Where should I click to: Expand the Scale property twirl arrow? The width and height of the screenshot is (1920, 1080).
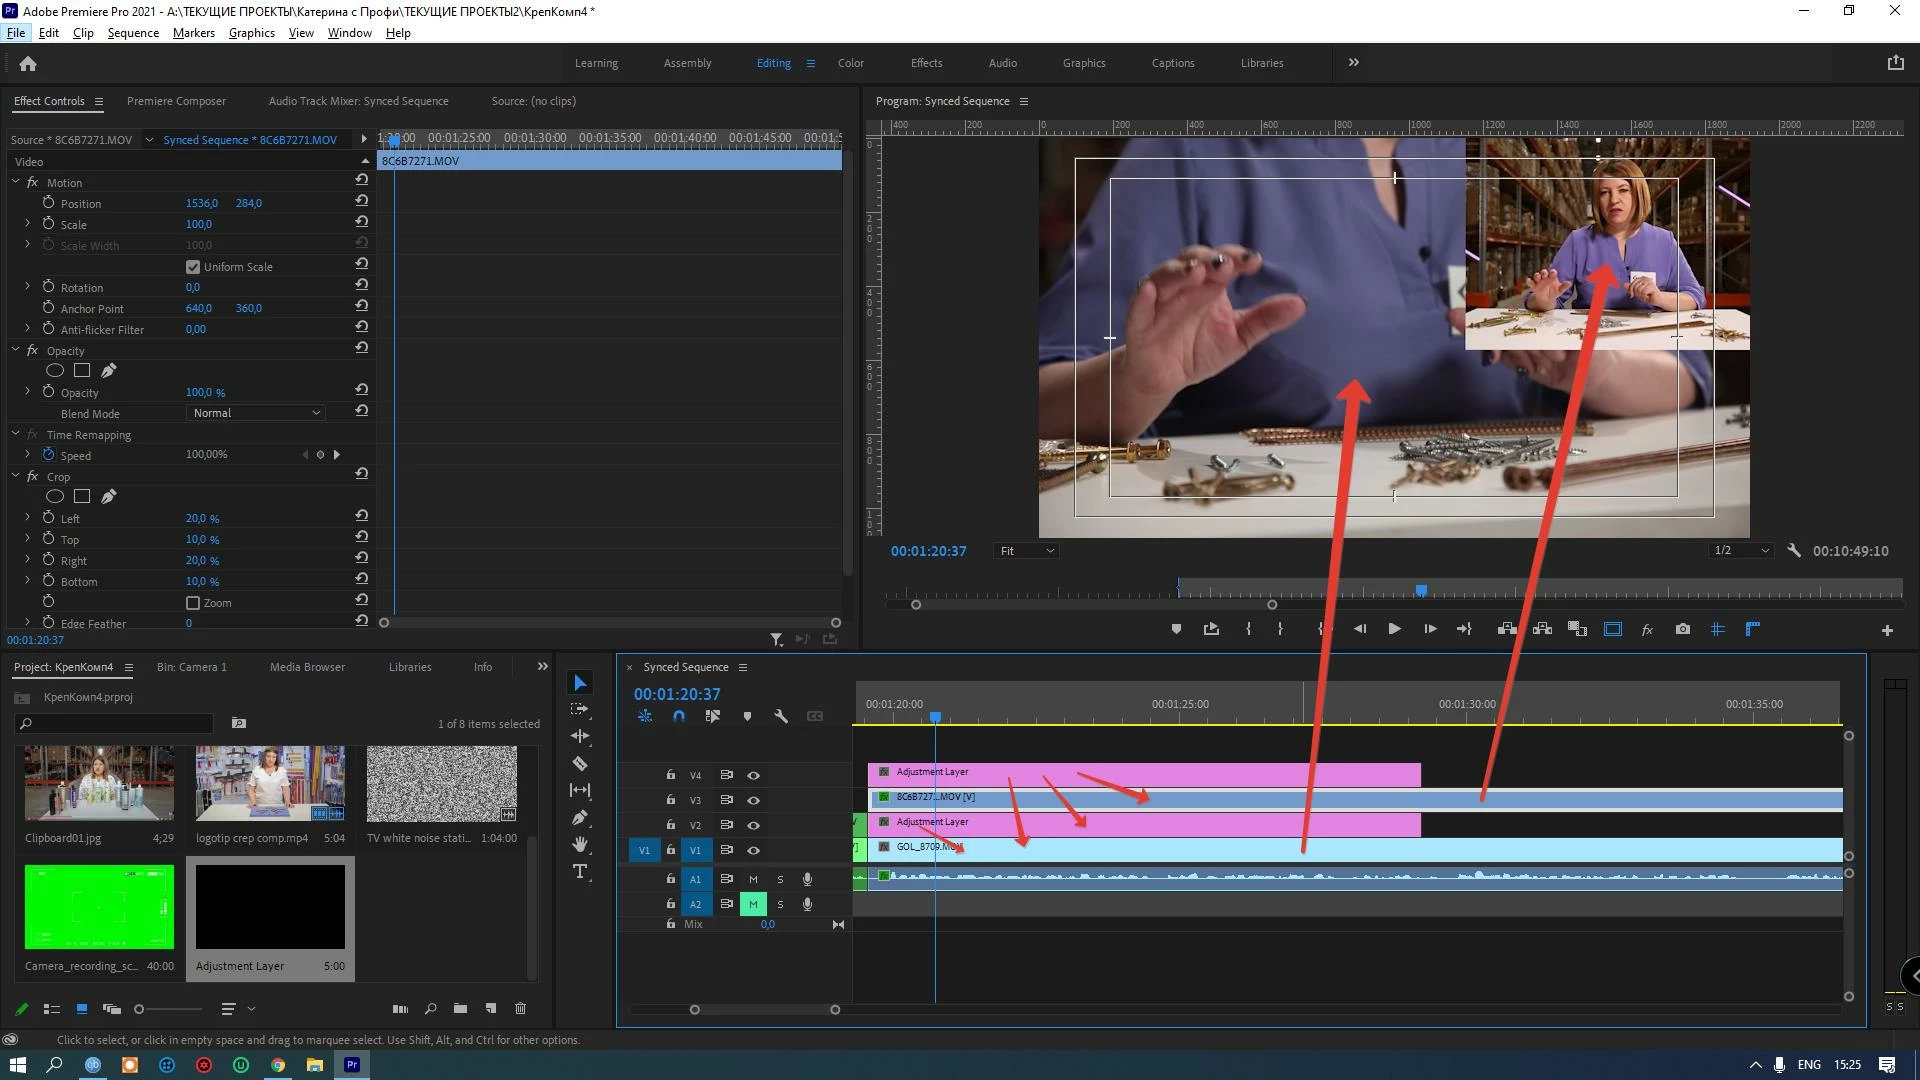(x=27, y=224)
